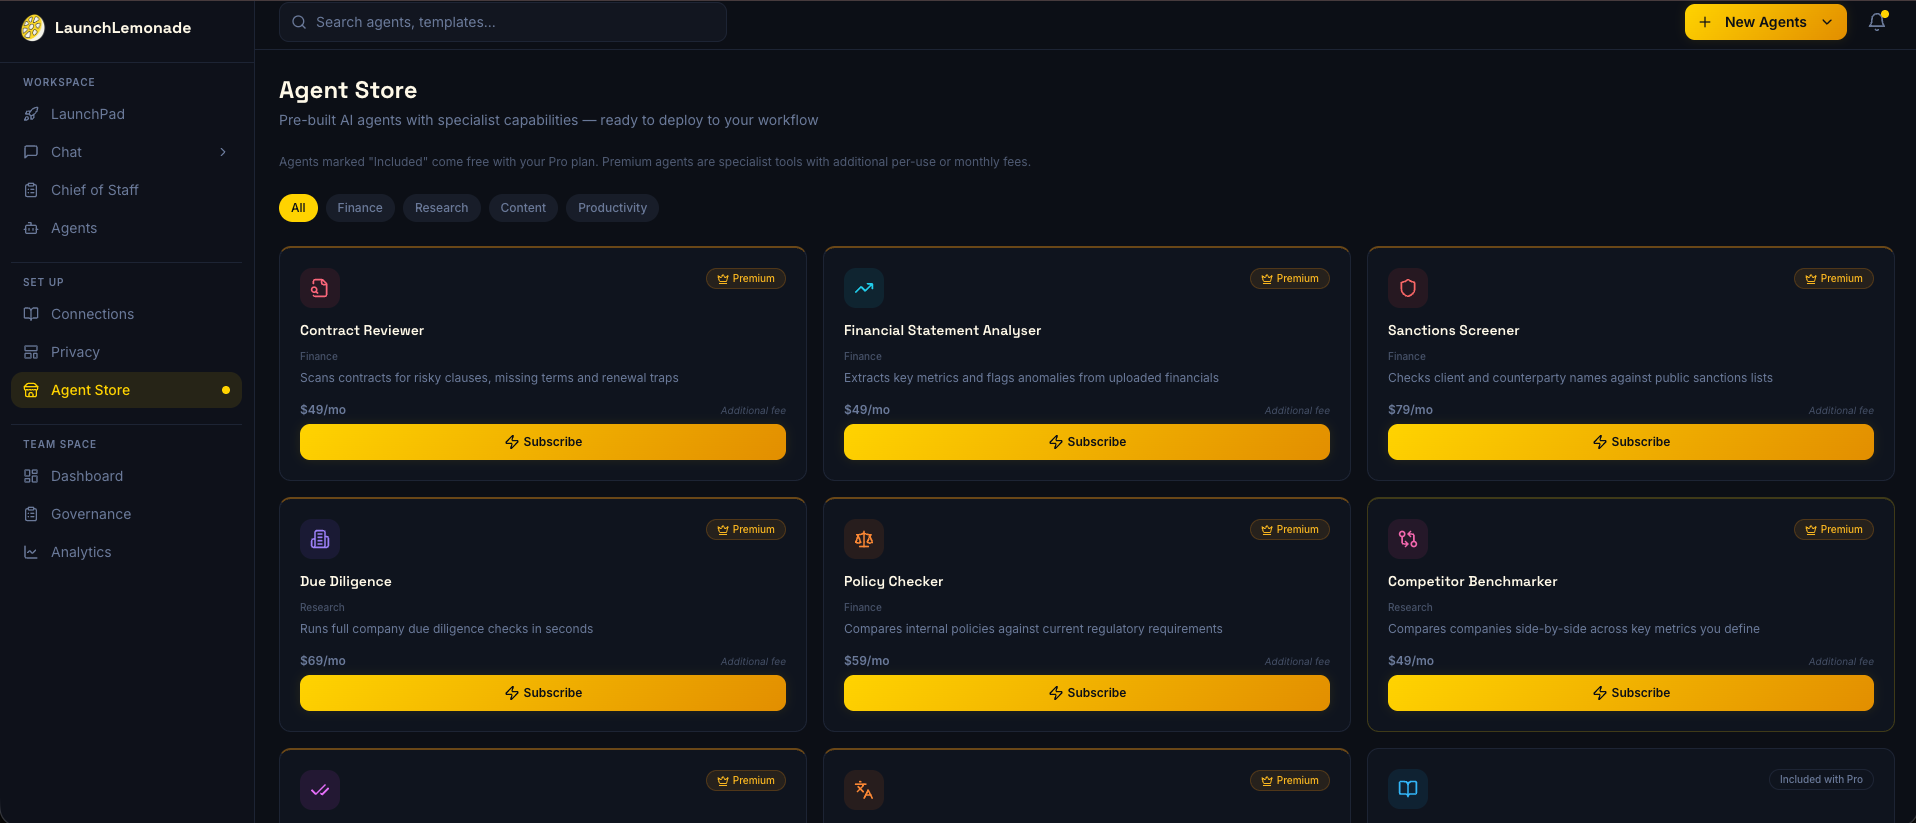Screen dimensions: 1916x823
Task: Toggle the Productivity filter pill
Action: coord(611,207)
